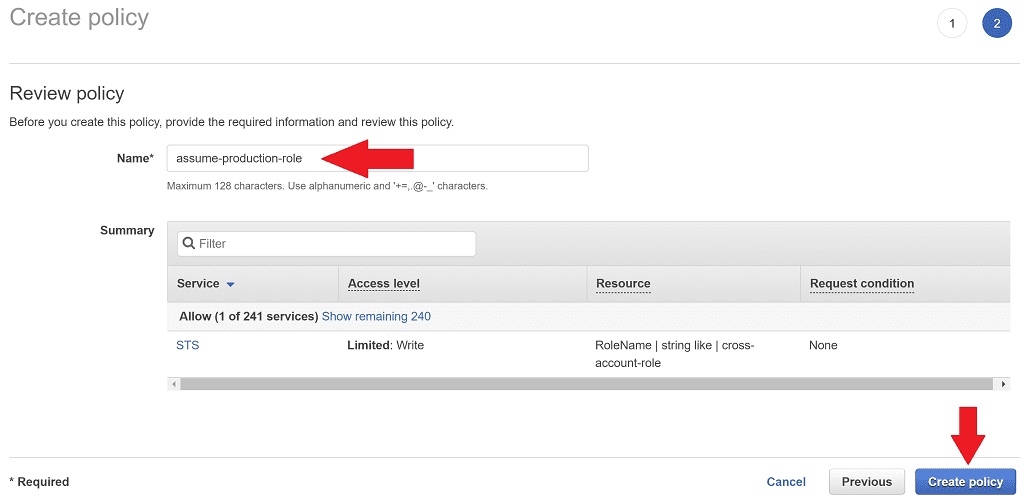Click the policy Name input field
The image size is (1024, 499).
377,158
